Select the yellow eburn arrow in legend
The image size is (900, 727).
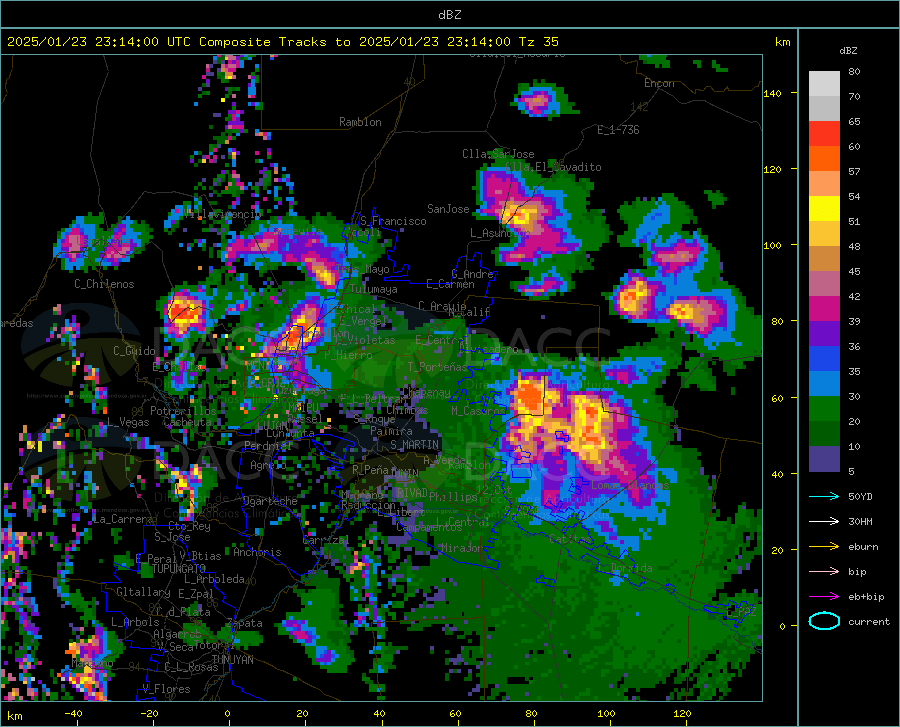(824, 546)
